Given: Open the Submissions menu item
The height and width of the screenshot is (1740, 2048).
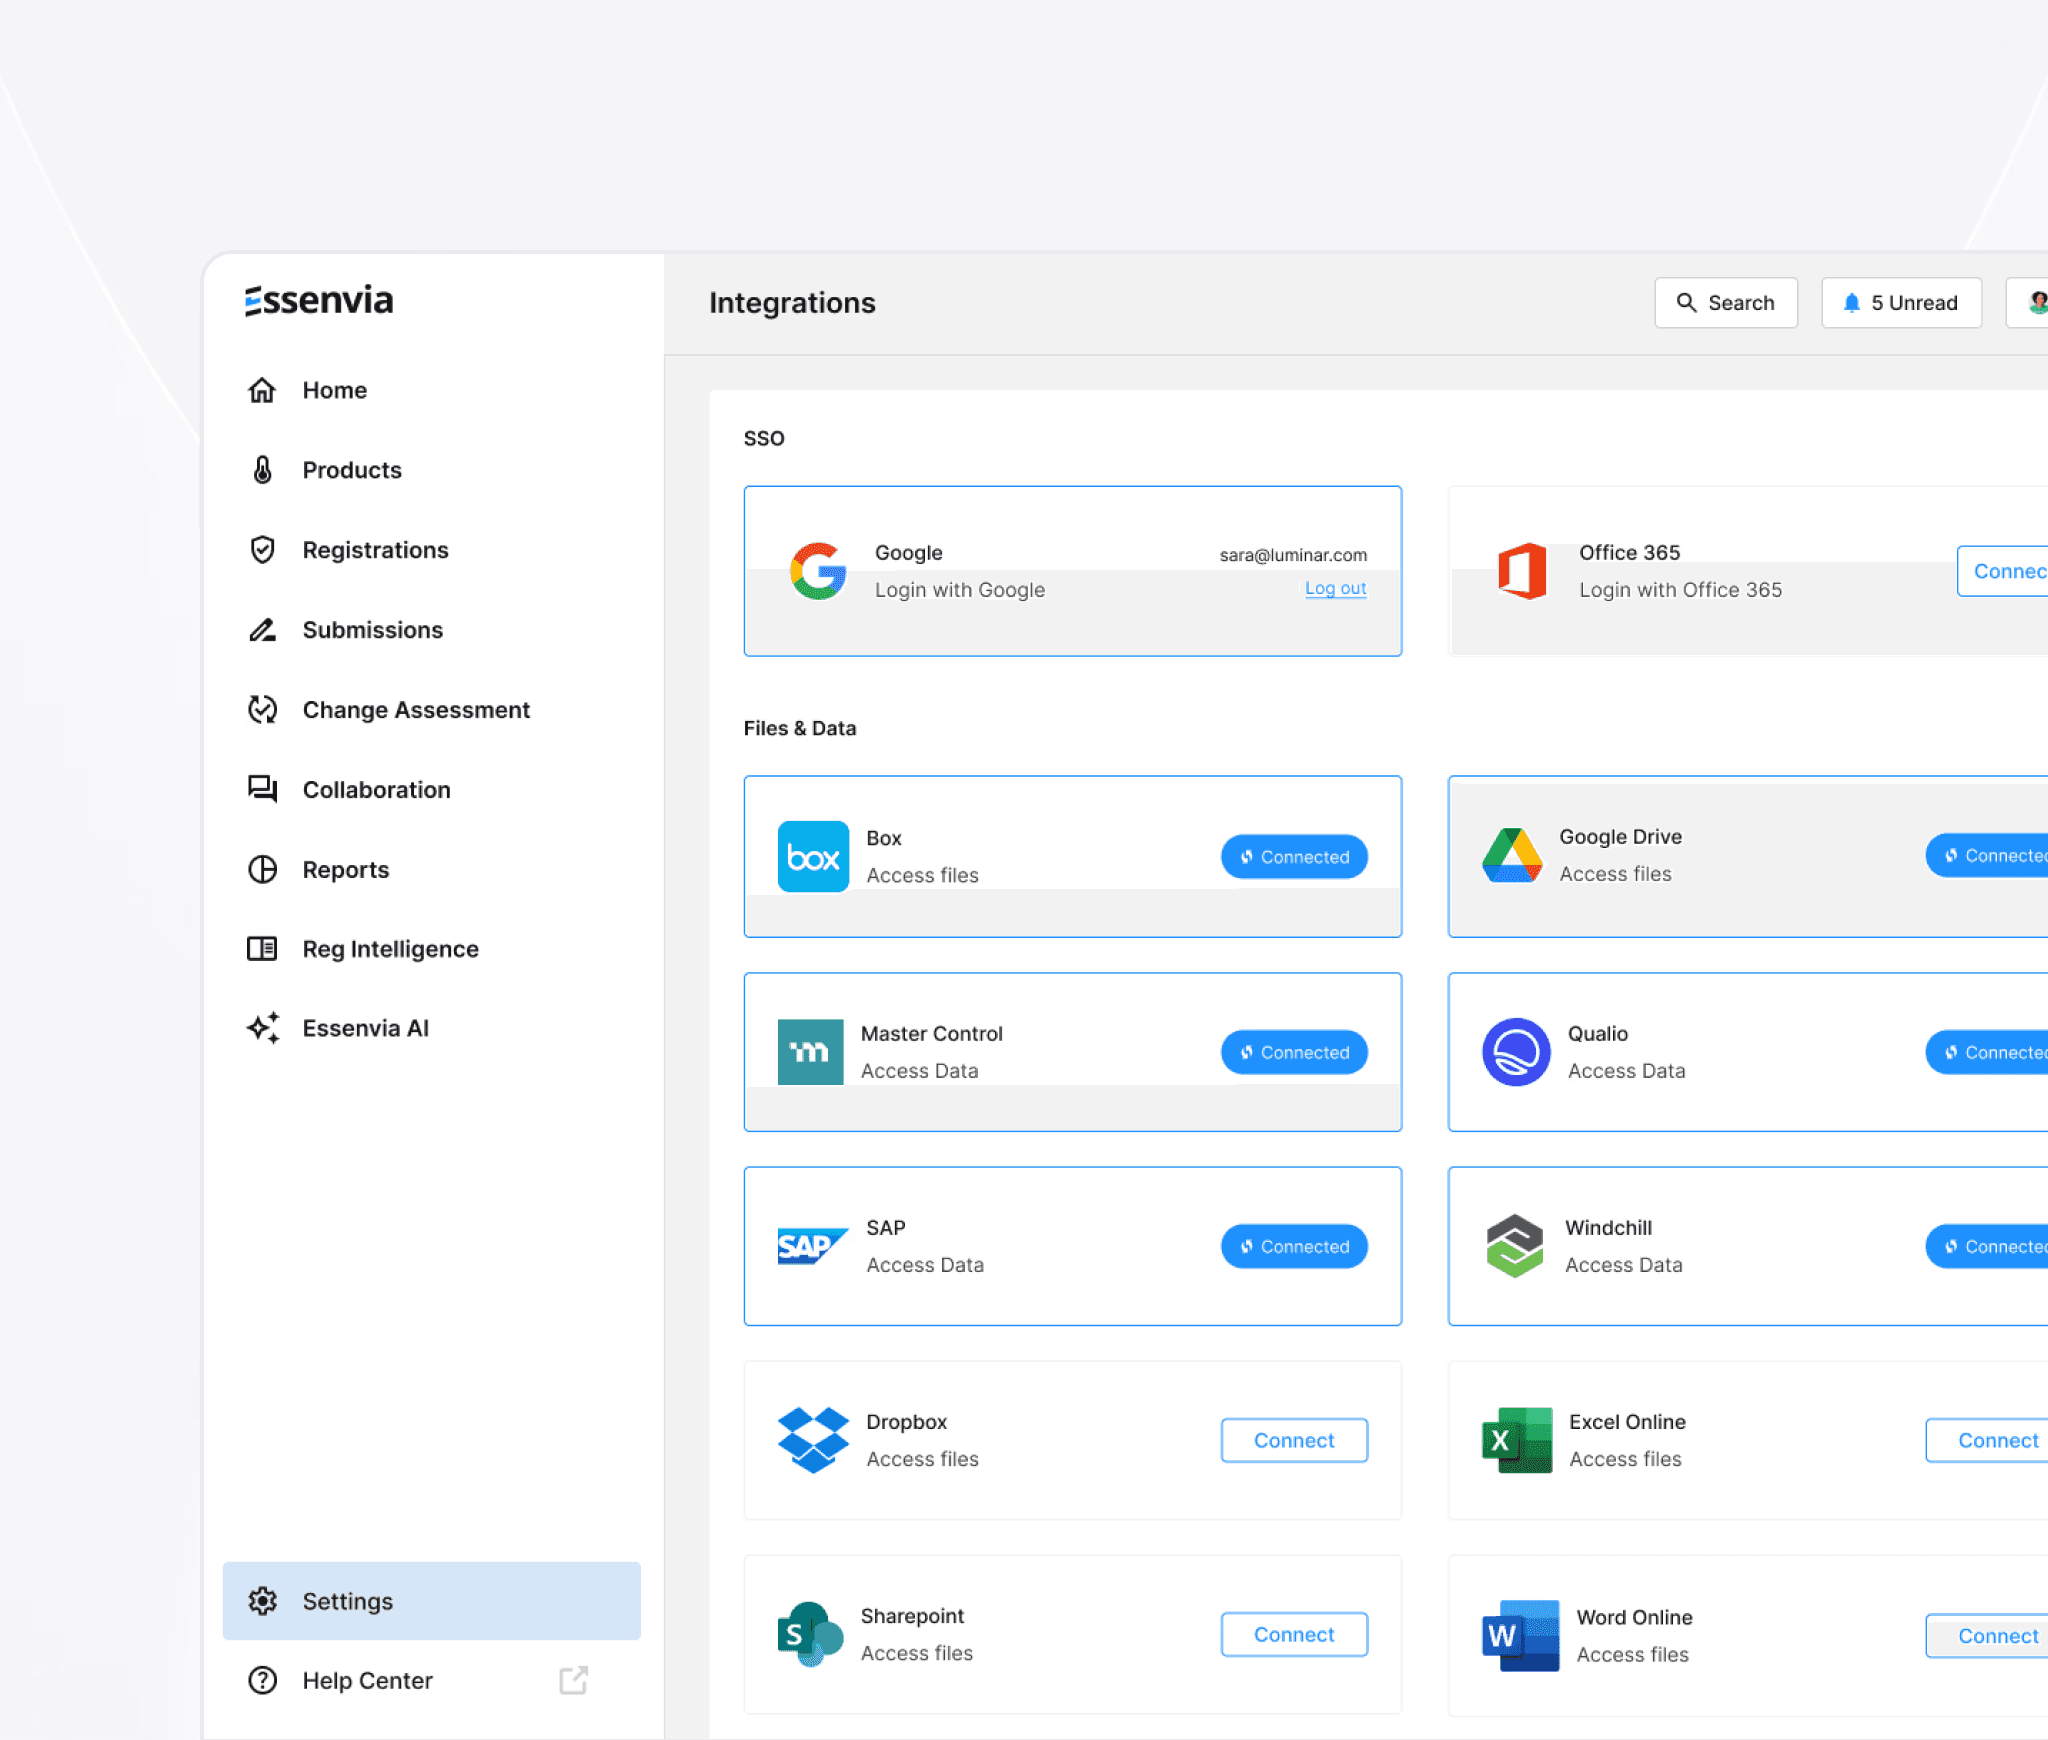Looking at the screenshot, I should pos(372,630).
